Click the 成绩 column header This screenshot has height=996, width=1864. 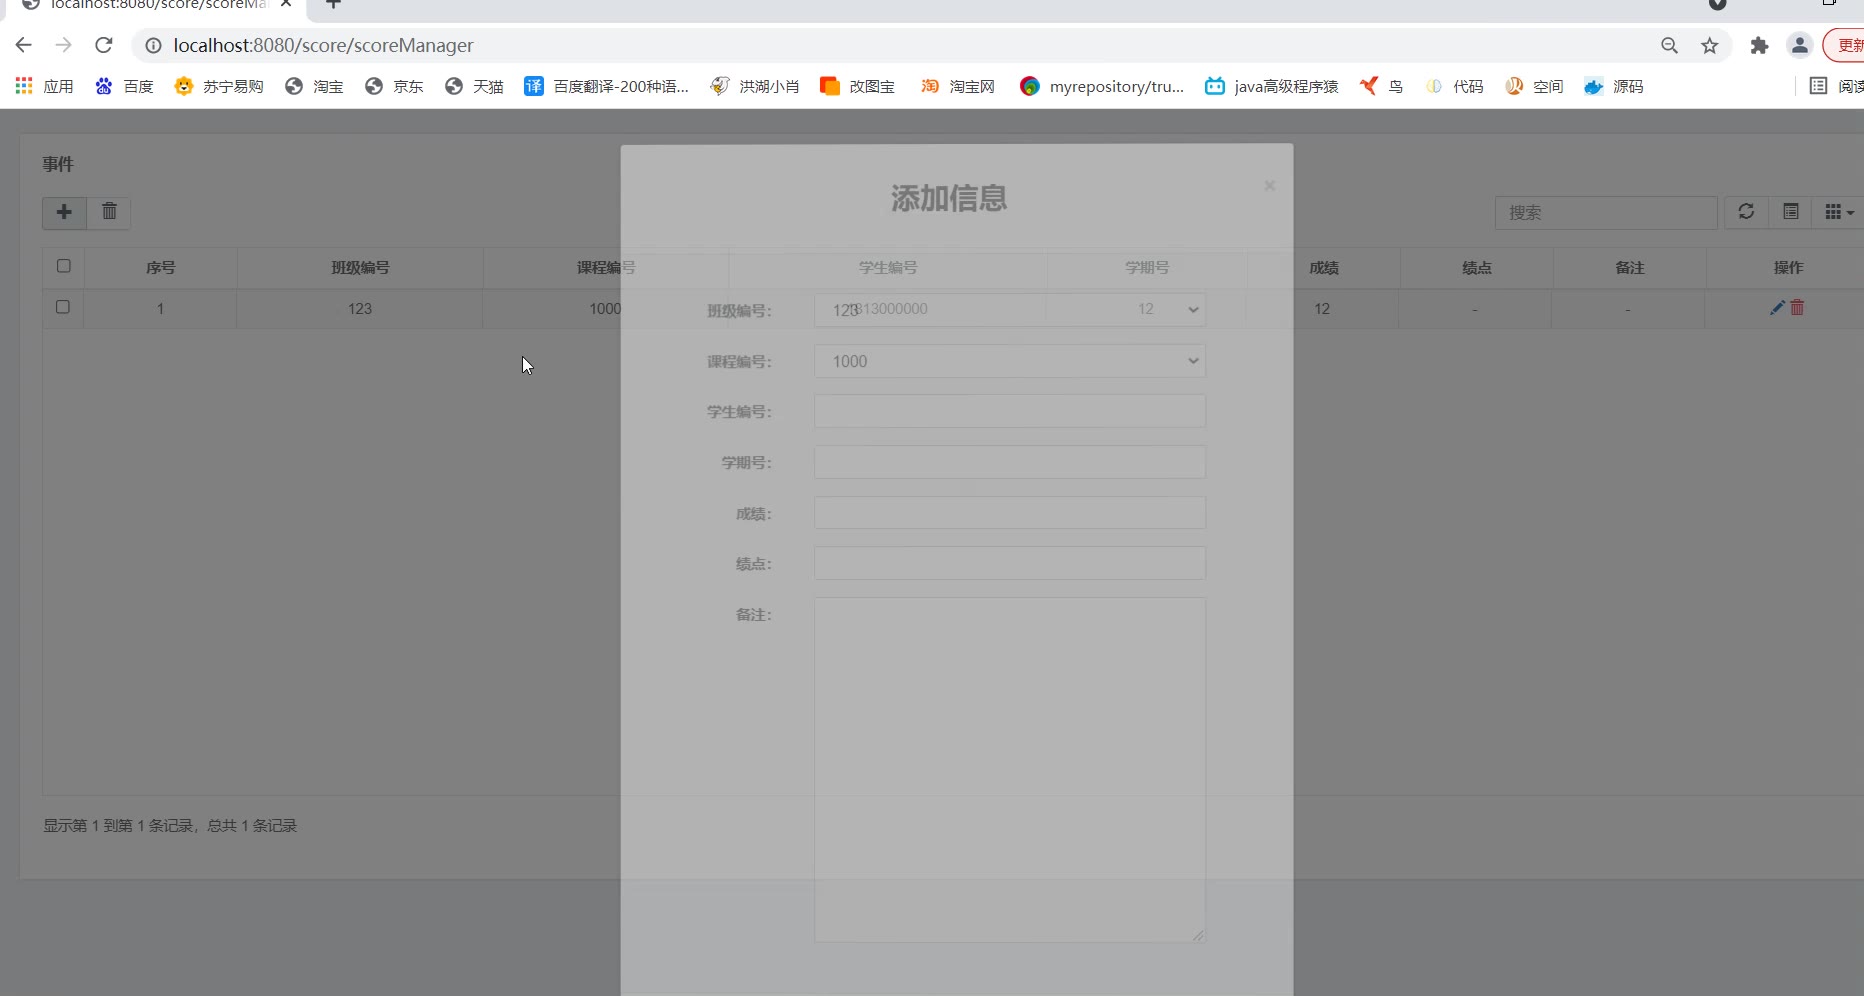1324,268
